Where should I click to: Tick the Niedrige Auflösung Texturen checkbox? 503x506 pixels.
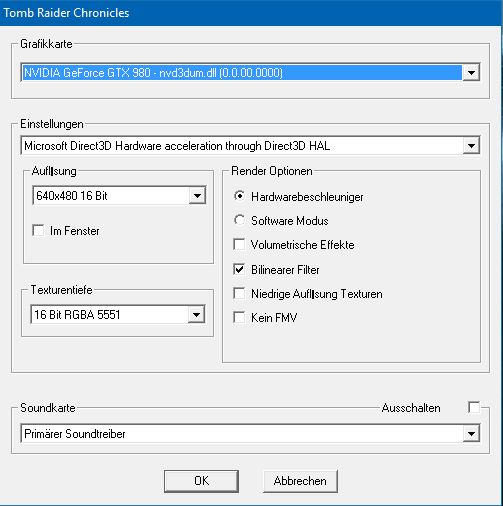[239, 293]
